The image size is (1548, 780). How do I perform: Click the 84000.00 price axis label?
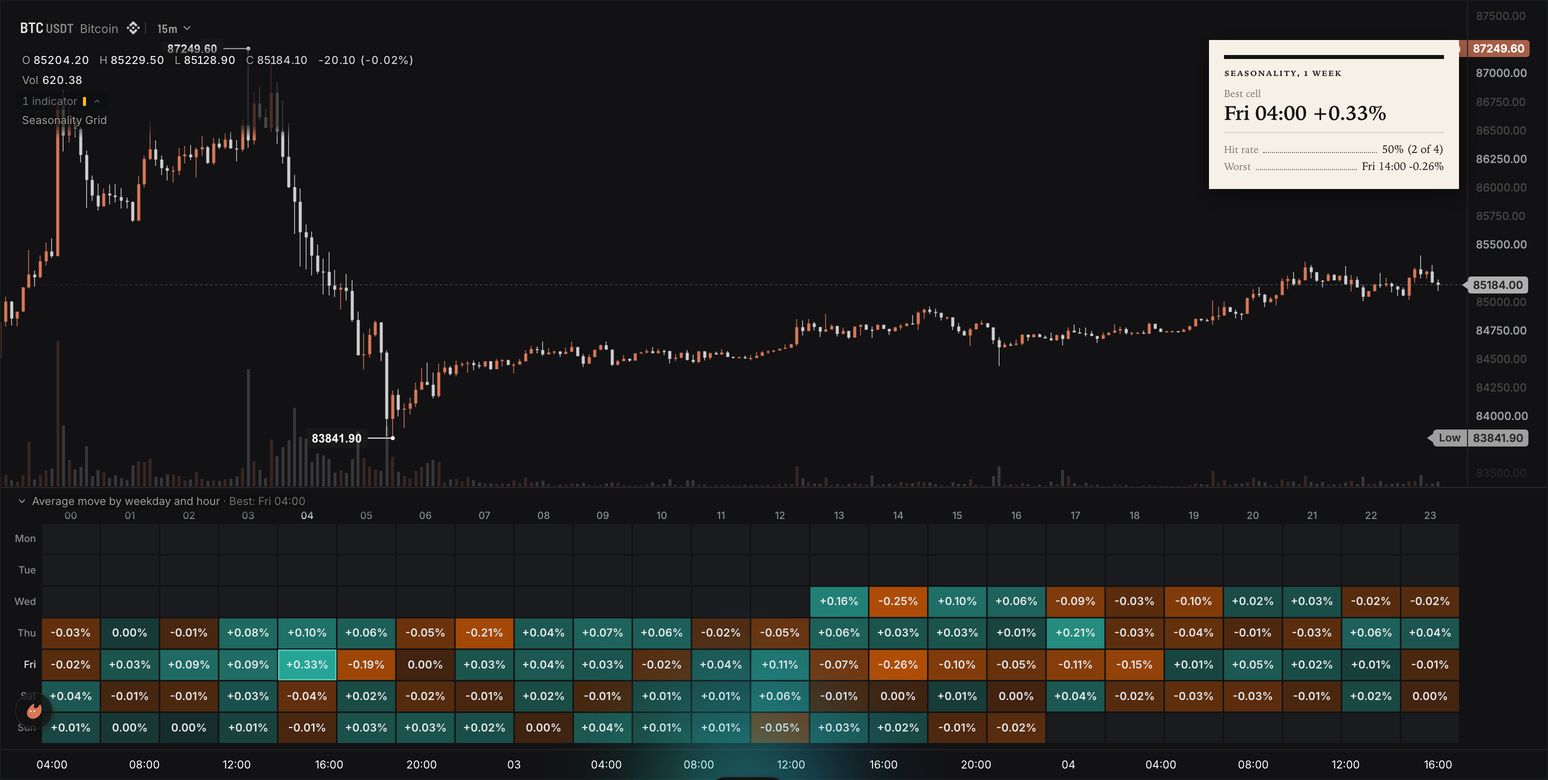coord(1500,416)
